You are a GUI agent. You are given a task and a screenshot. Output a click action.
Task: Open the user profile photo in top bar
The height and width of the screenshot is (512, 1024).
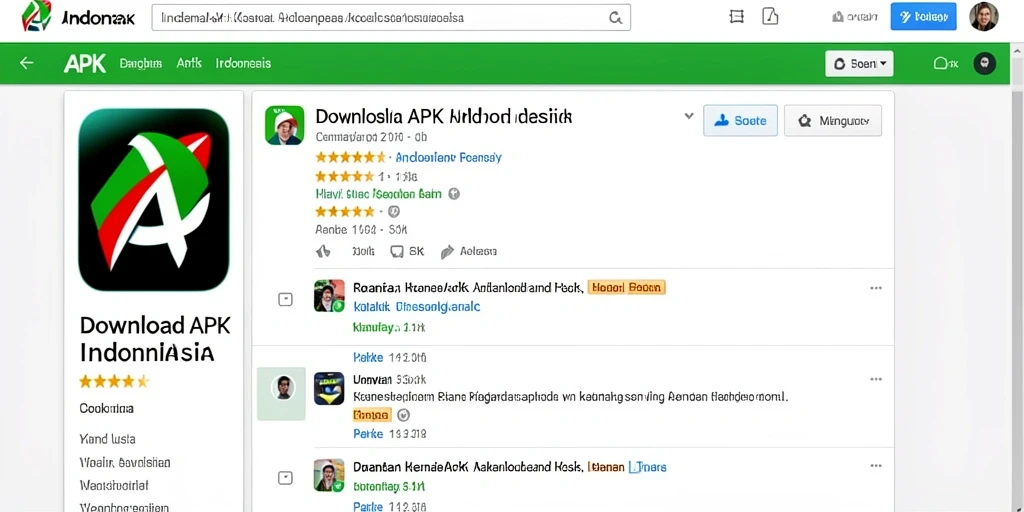(x=984, y=16)
